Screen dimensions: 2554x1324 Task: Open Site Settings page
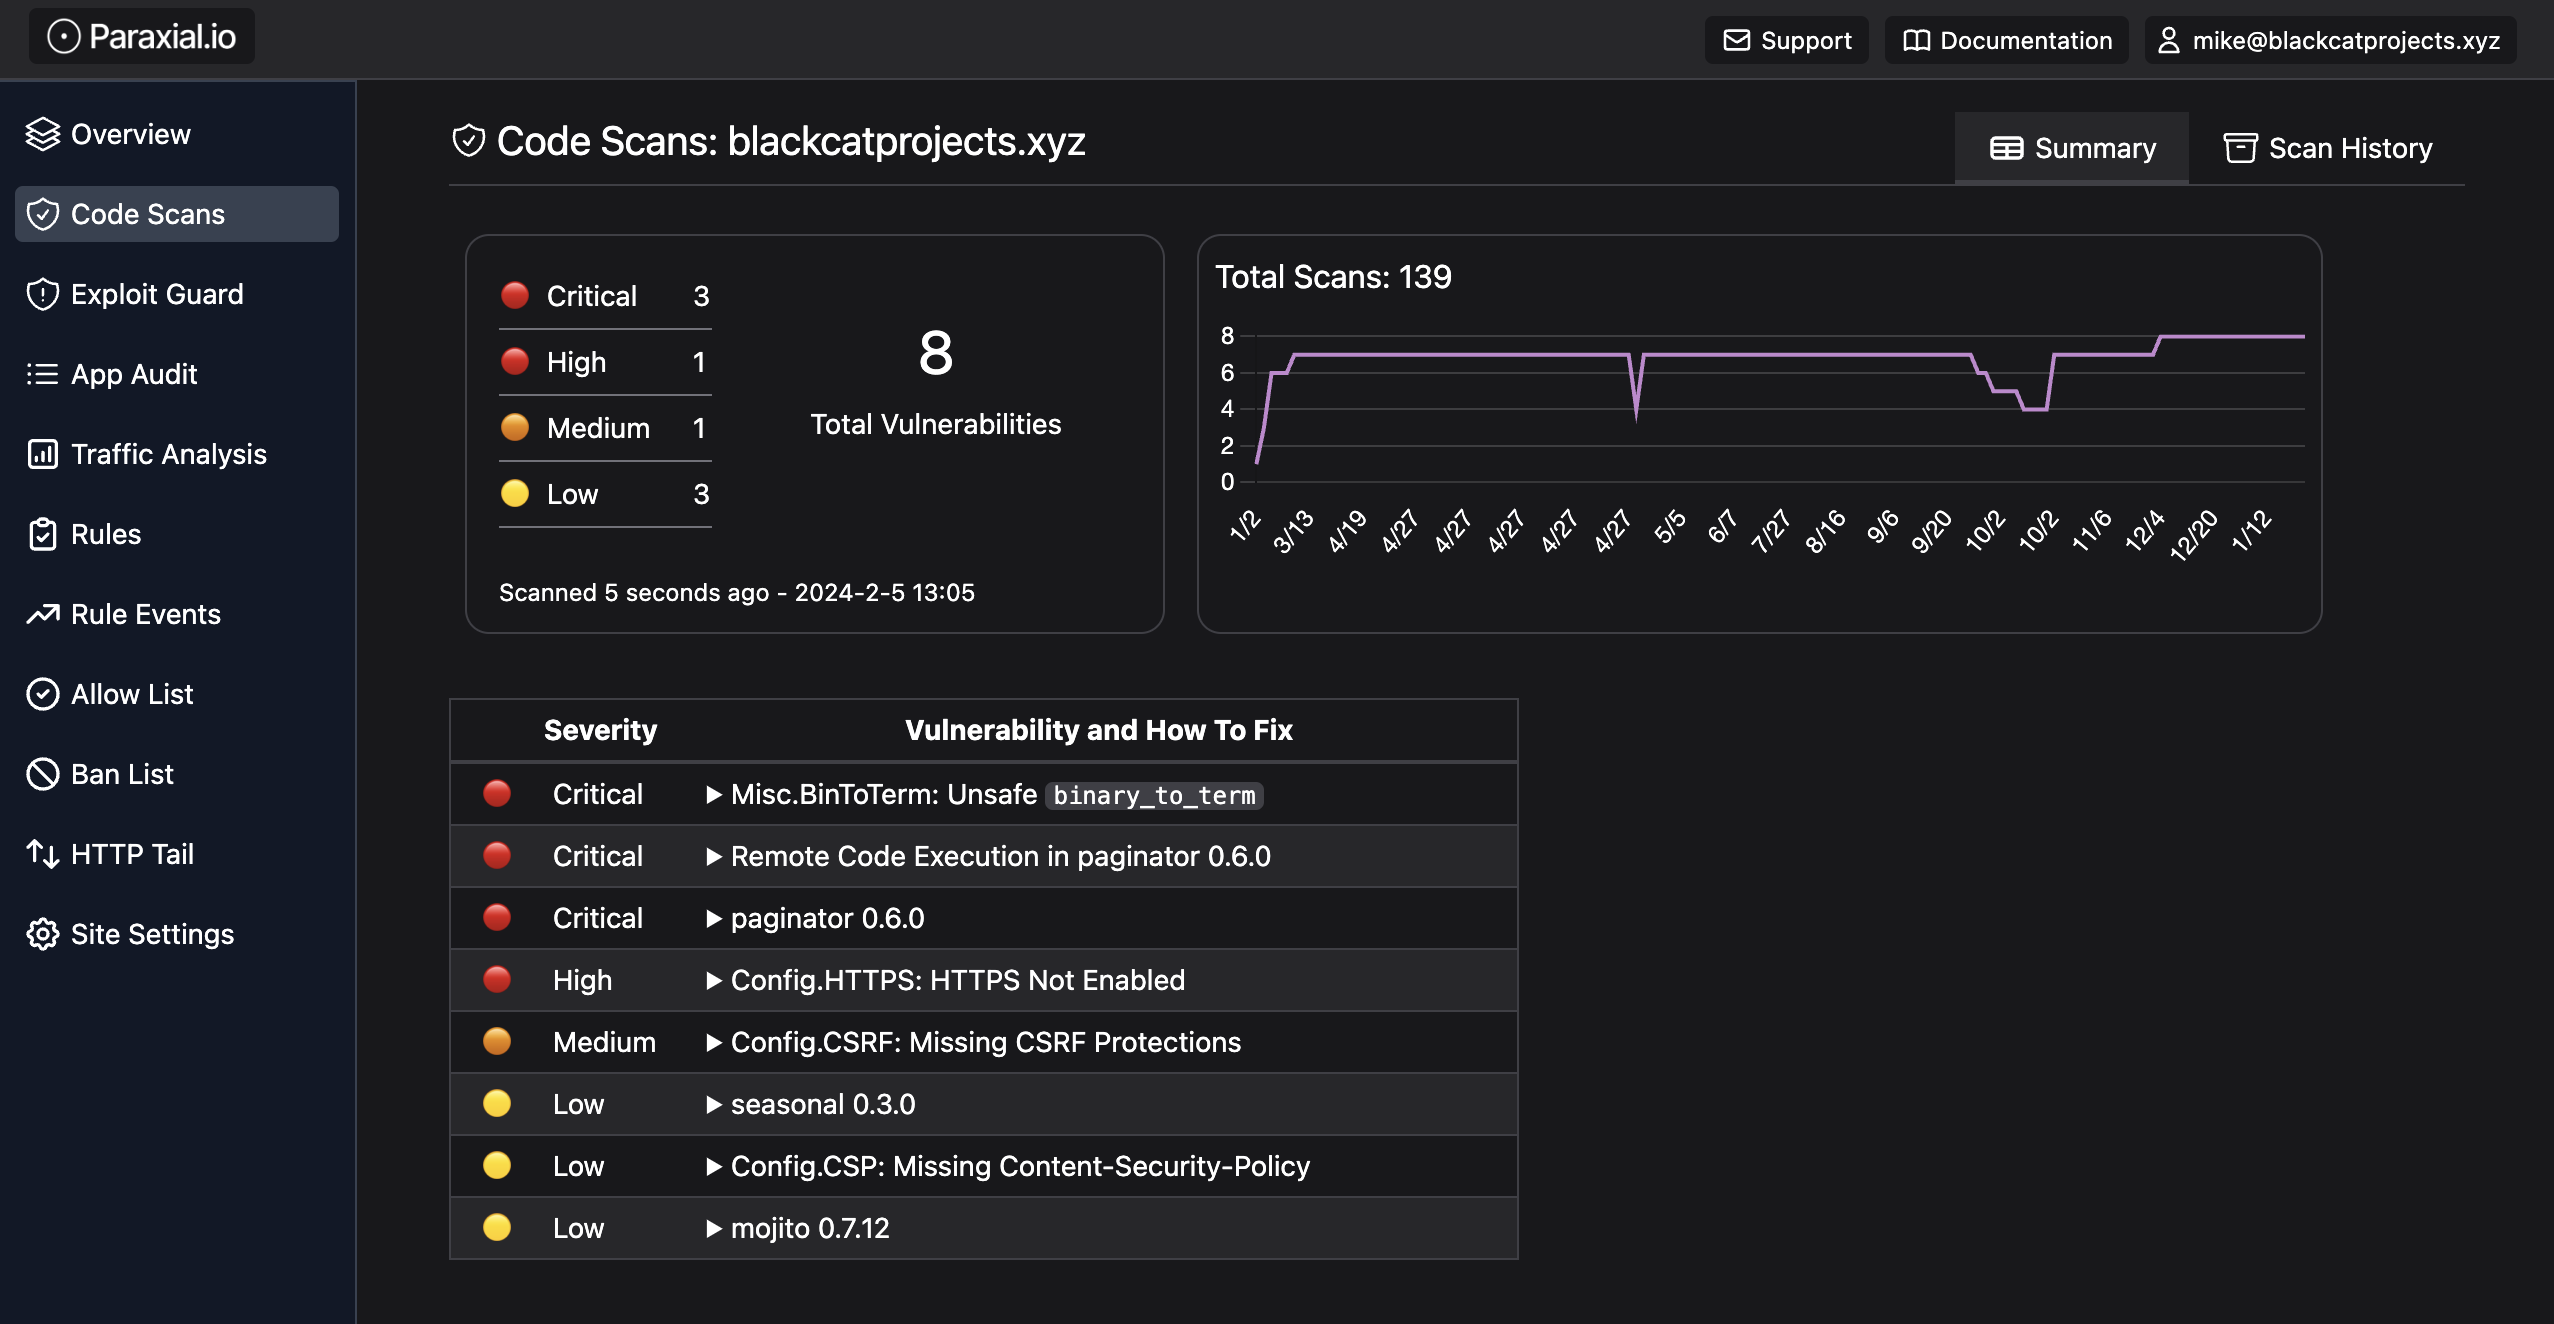(177, 934)
